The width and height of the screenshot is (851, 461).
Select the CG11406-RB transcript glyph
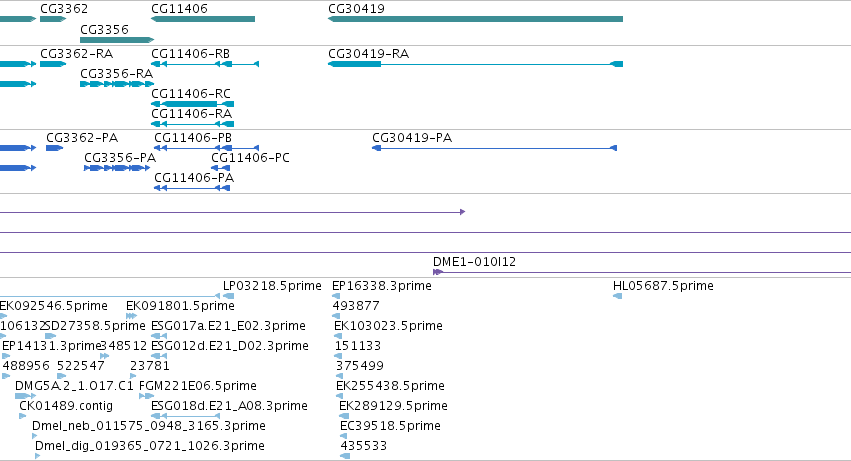205,64
